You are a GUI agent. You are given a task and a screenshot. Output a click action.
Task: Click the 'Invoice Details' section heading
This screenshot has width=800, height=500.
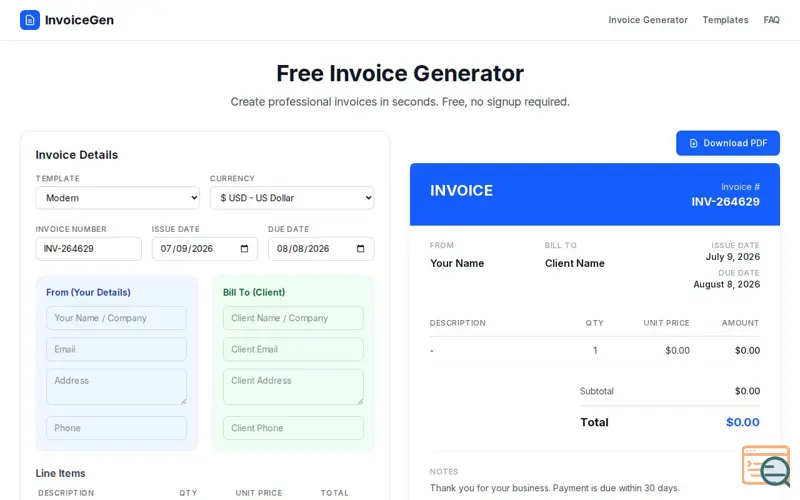[77, 155]
